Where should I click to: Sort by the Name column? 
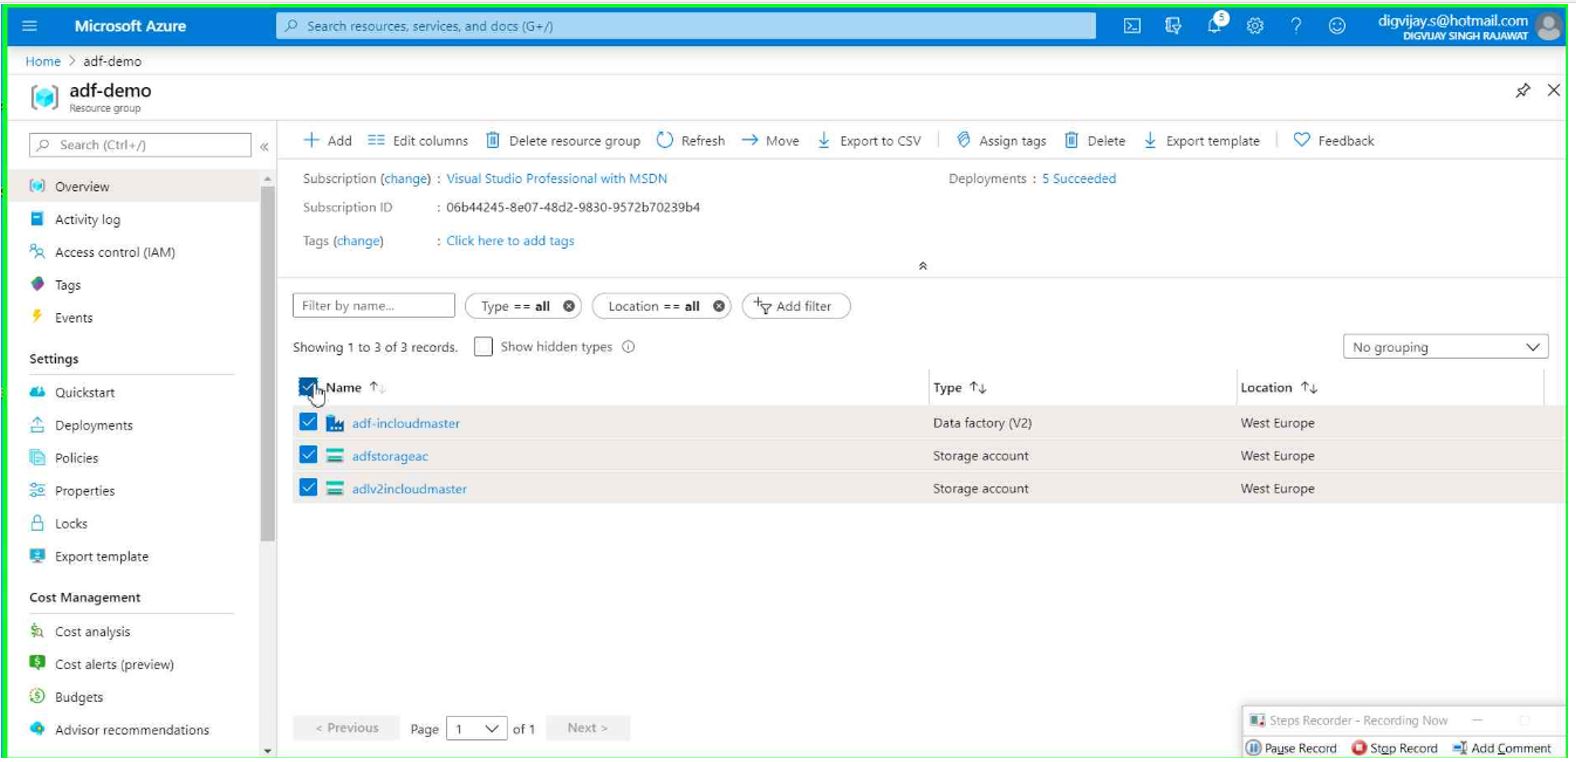(x=354, y=388)
